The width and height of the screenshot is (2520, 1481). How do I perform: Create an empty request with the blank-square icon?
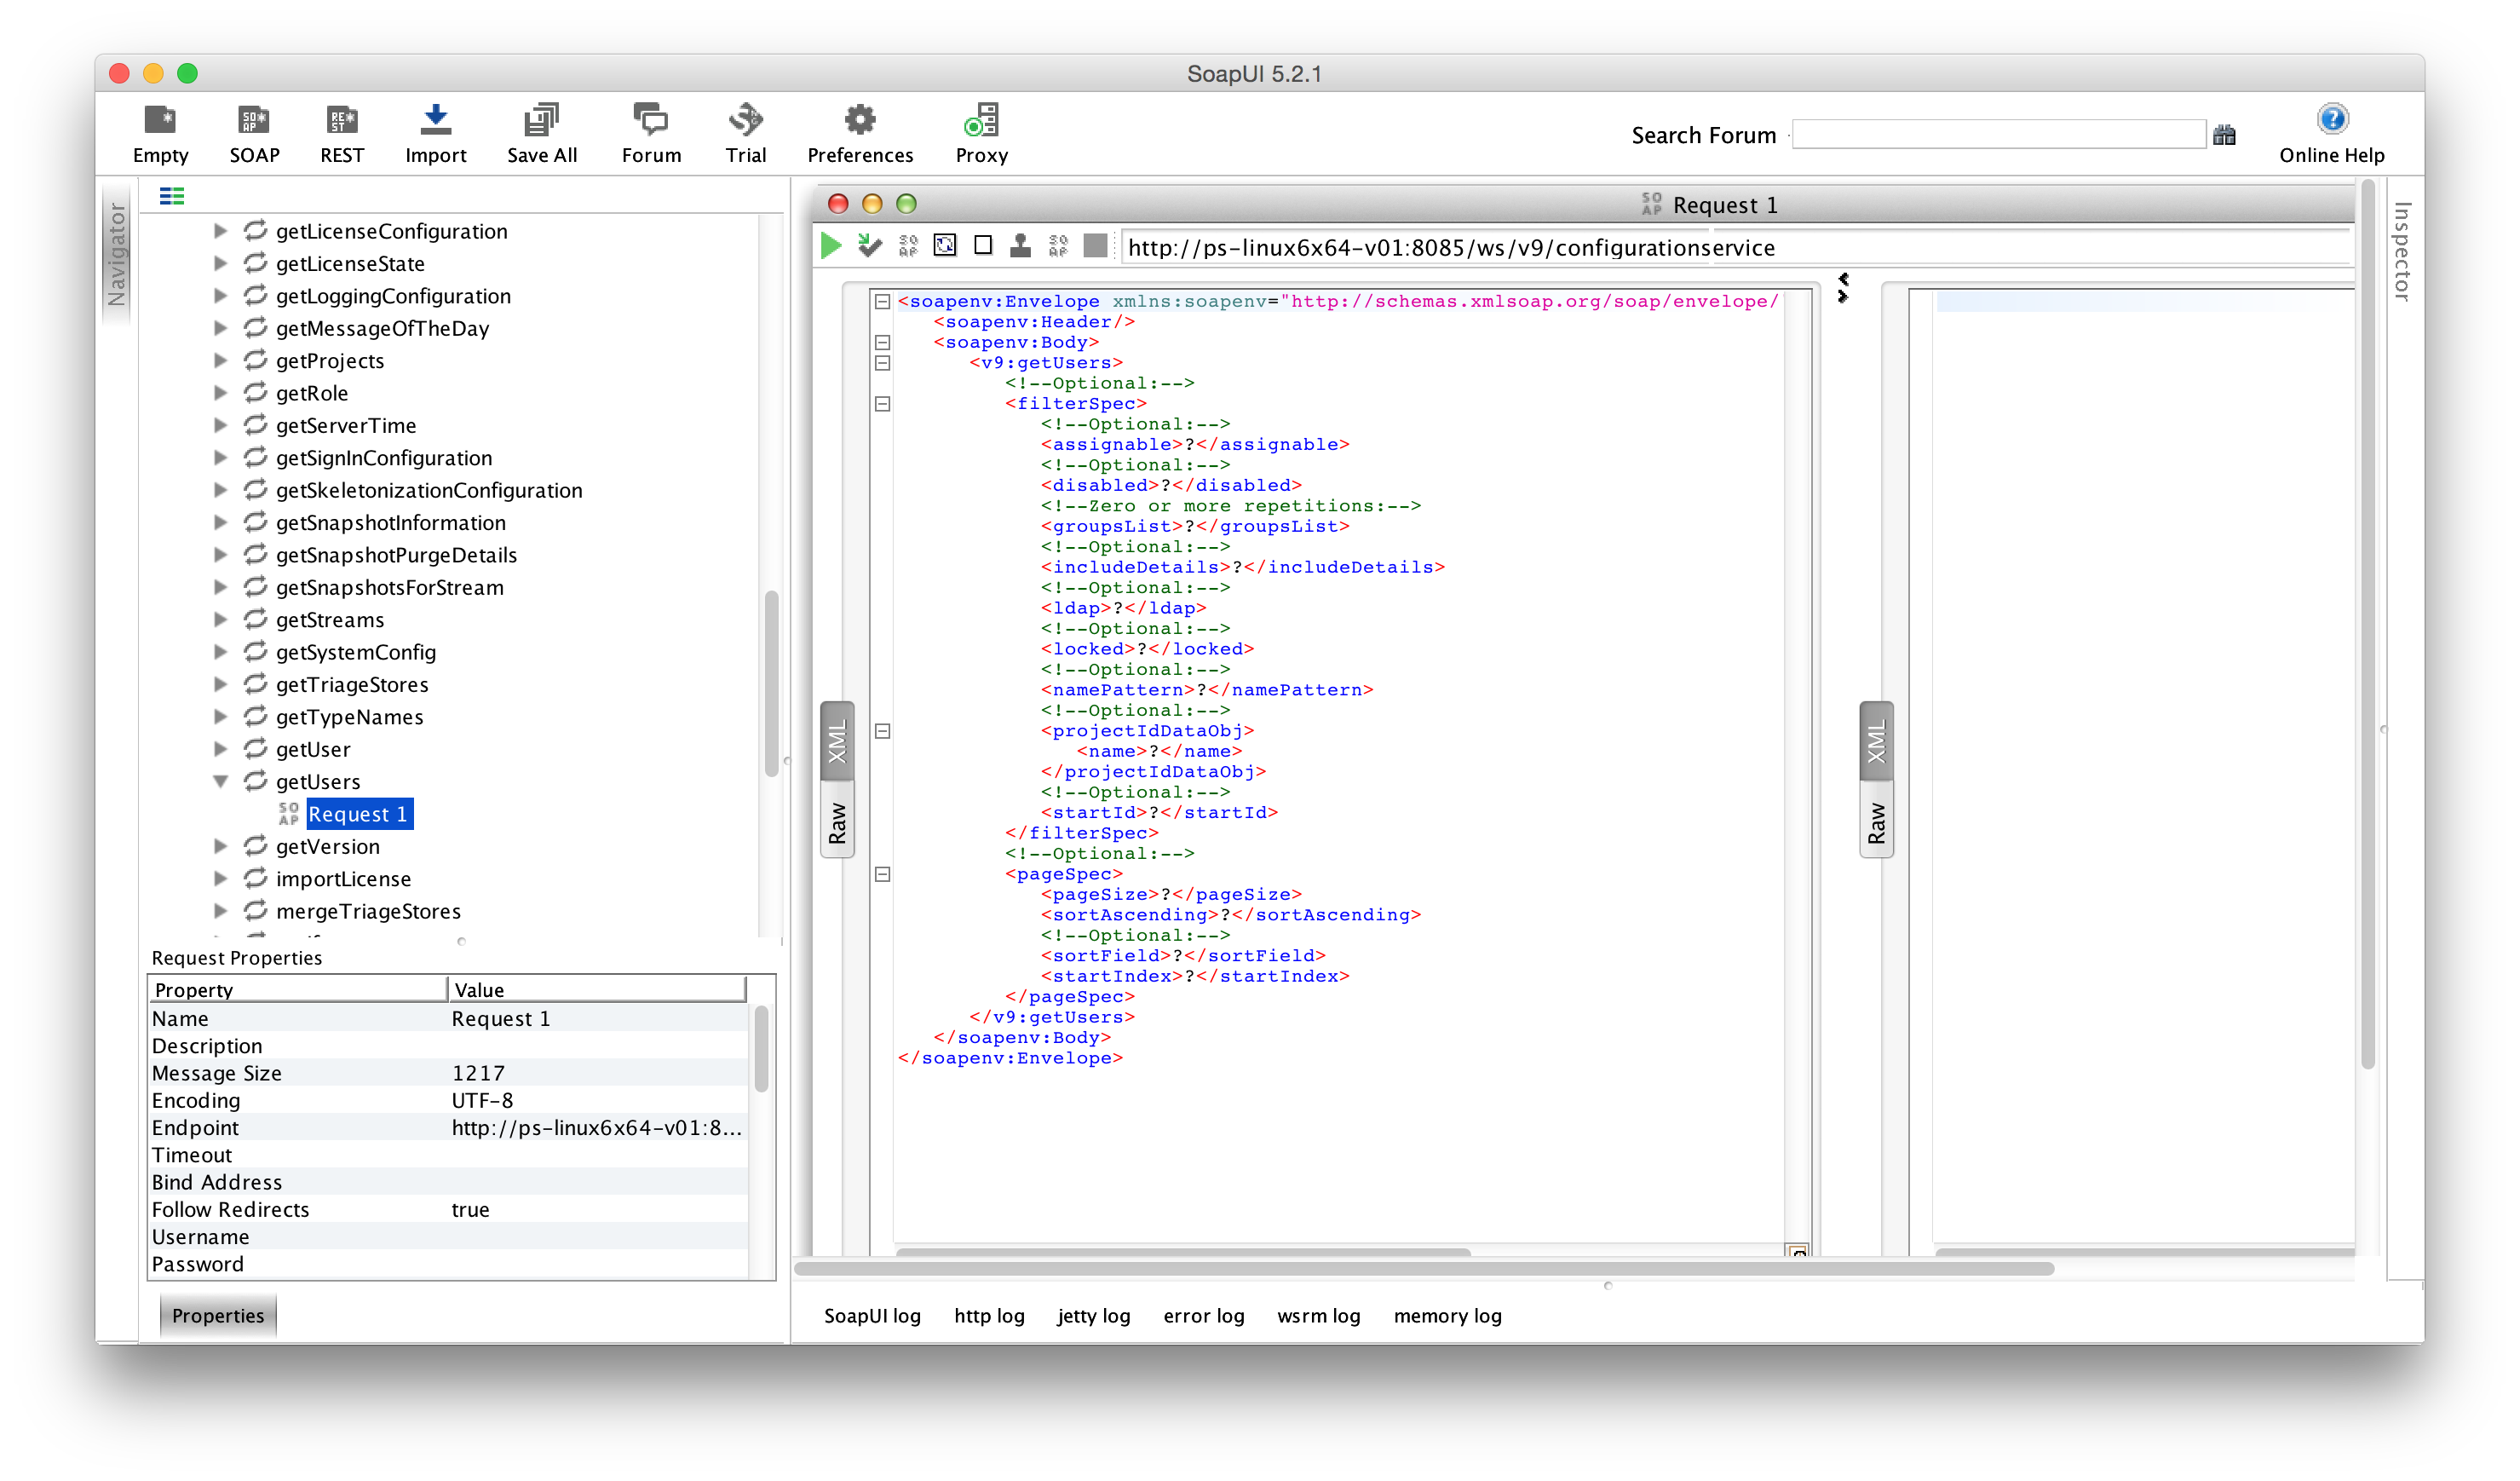[983, 245]
